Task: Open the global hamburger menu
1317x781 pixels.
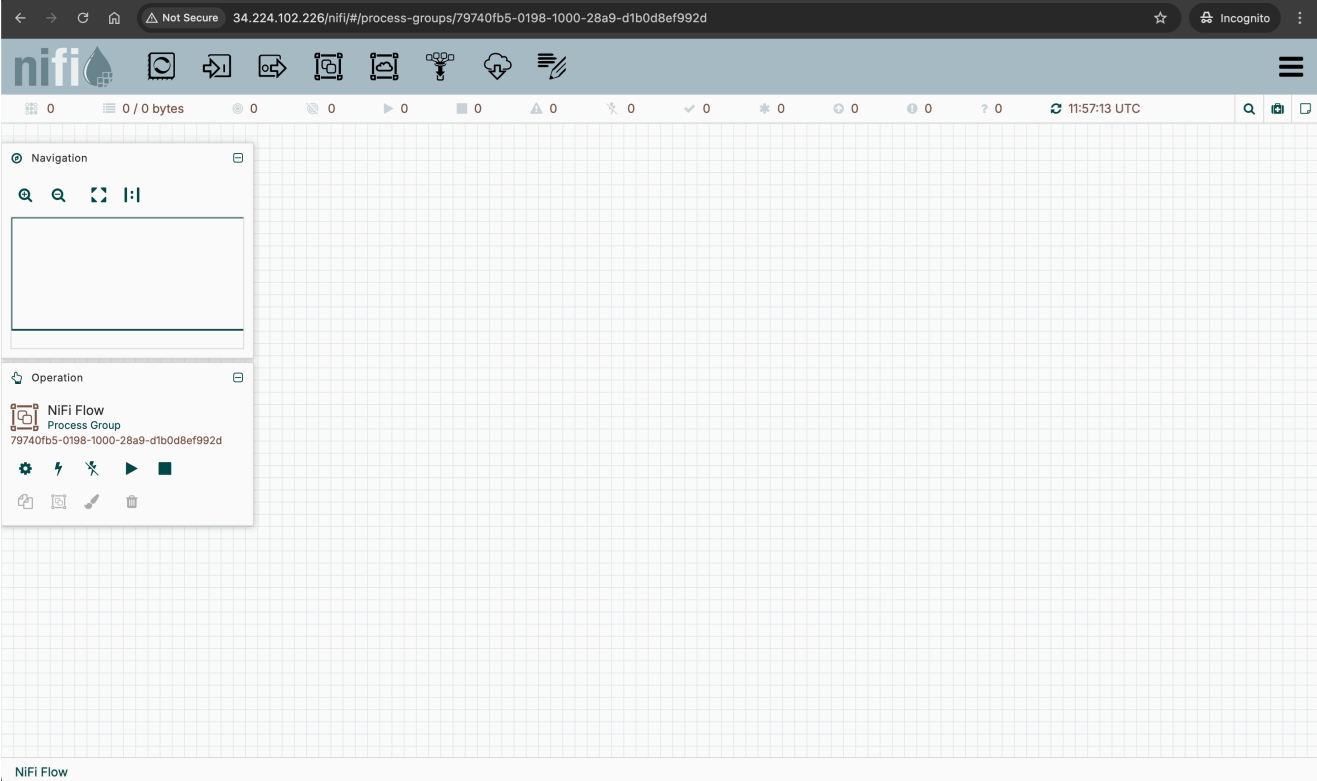Action: [1290, 67]
